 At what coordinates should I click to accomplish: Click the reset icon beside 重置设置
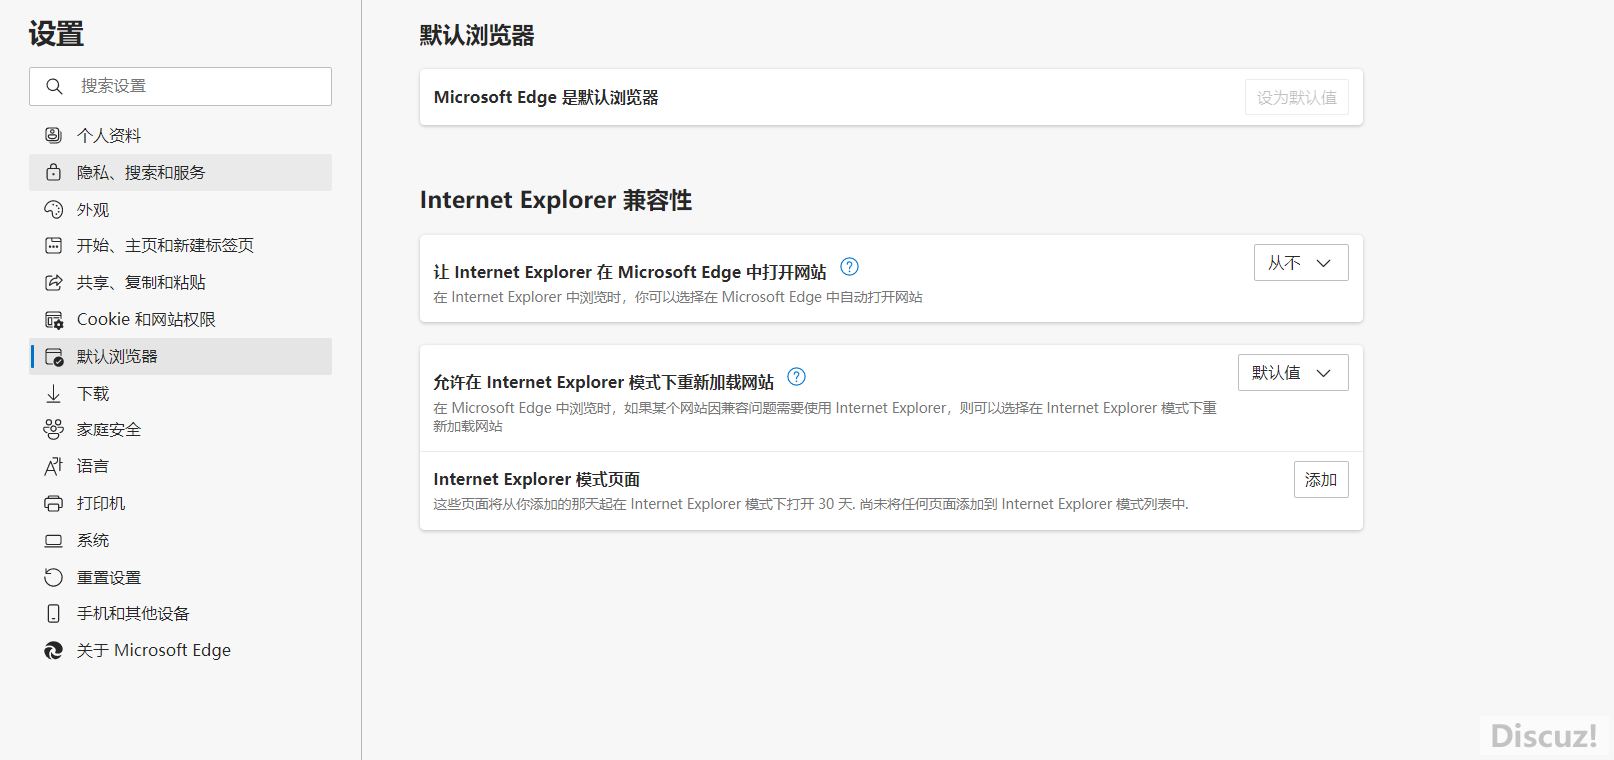(54, 577)
